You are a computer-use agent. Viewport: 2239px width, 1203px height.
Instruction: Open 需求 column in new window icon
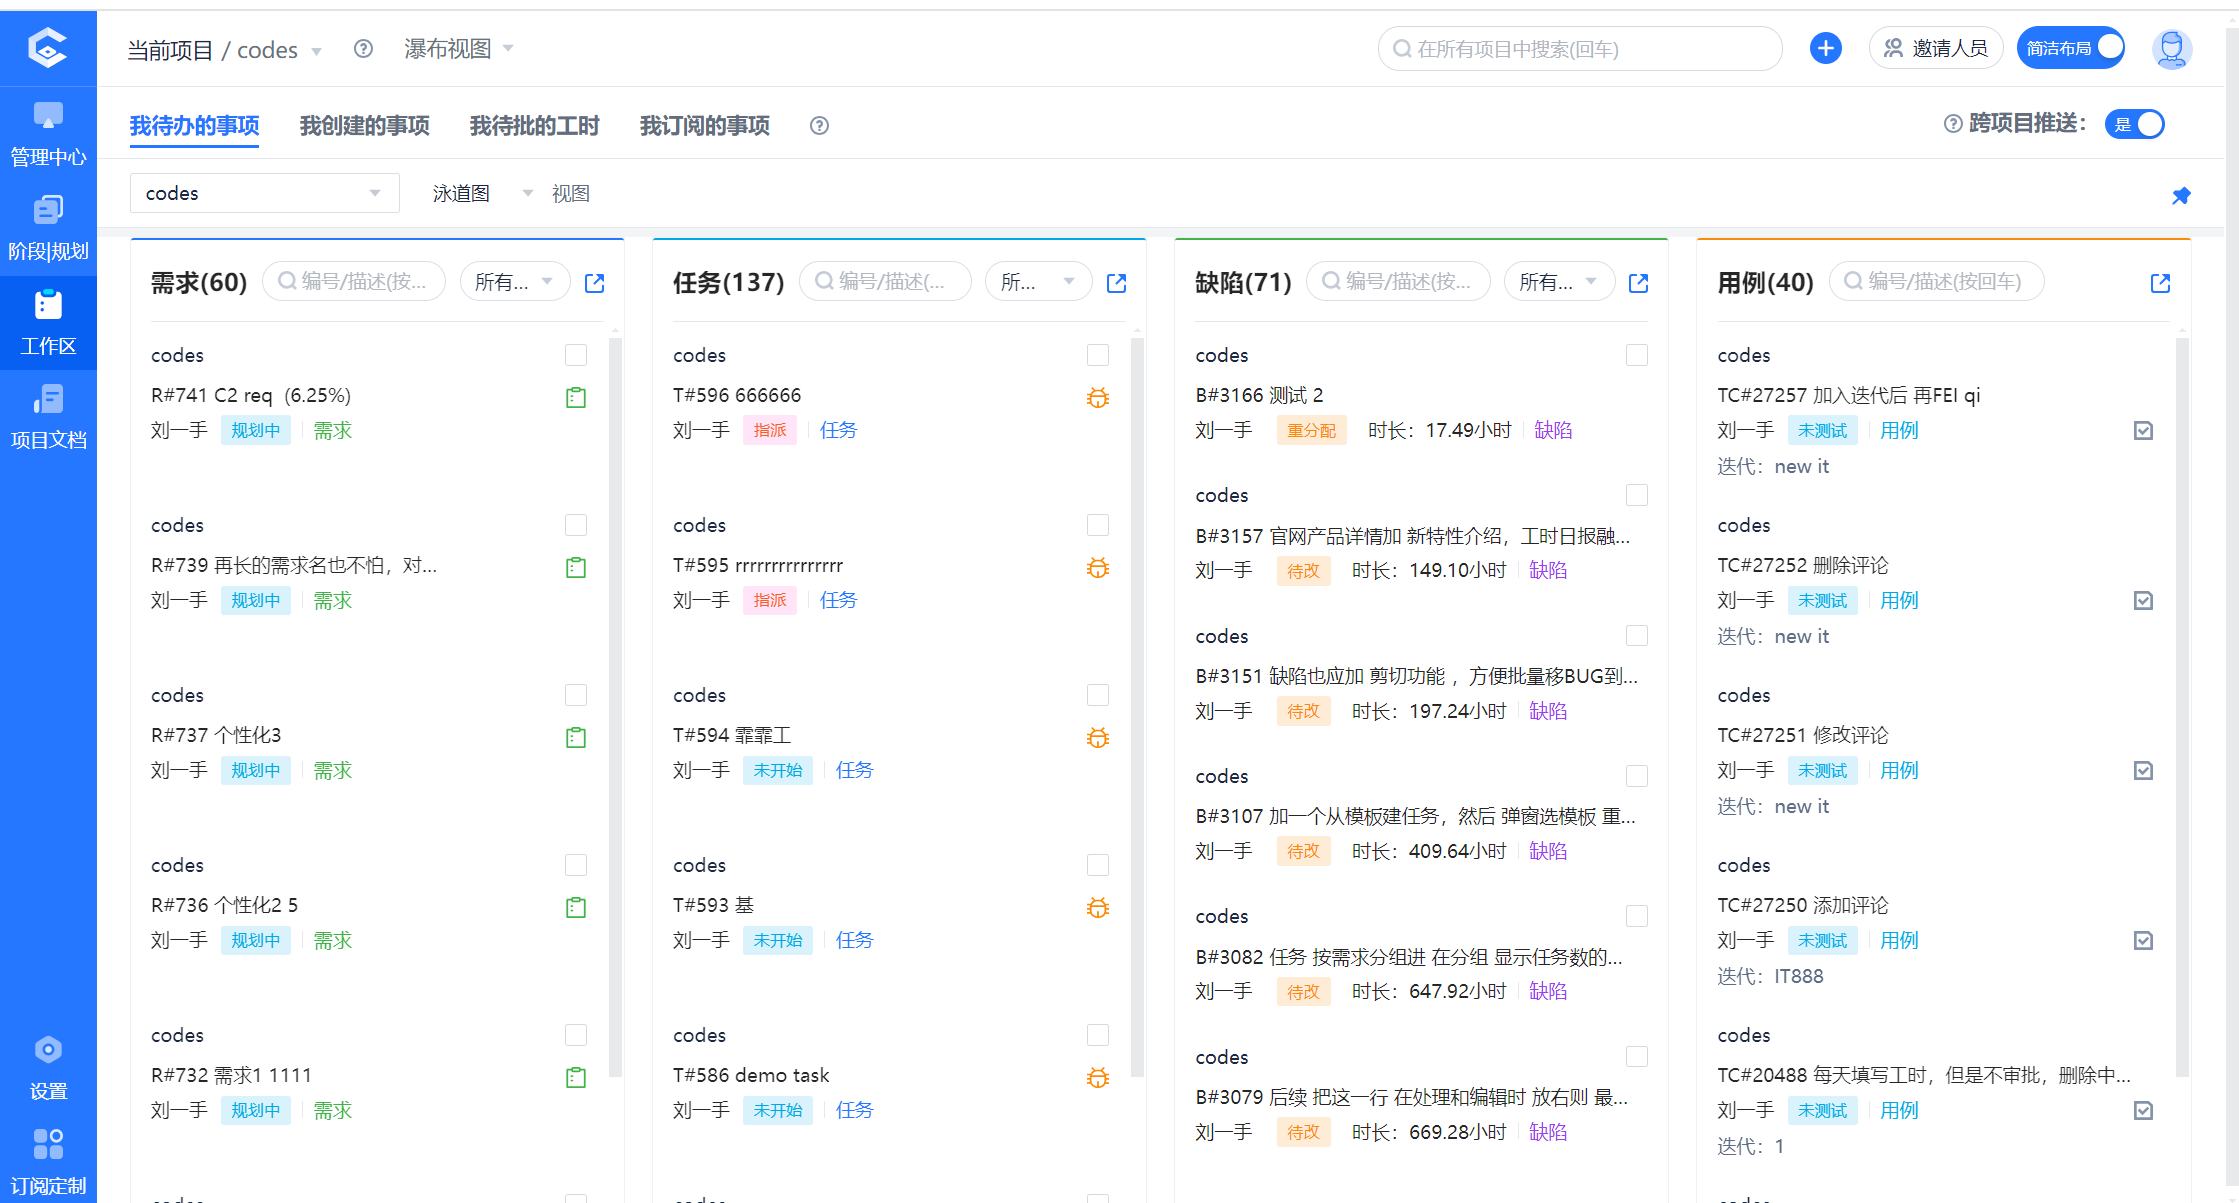coord(595,283)
